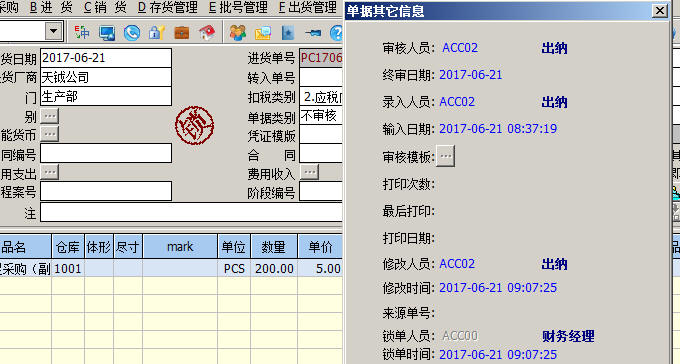This screenshot has height=364, width=680.
Task: Click the brown briefcase toolbar icon
Action: pos(182,33)
